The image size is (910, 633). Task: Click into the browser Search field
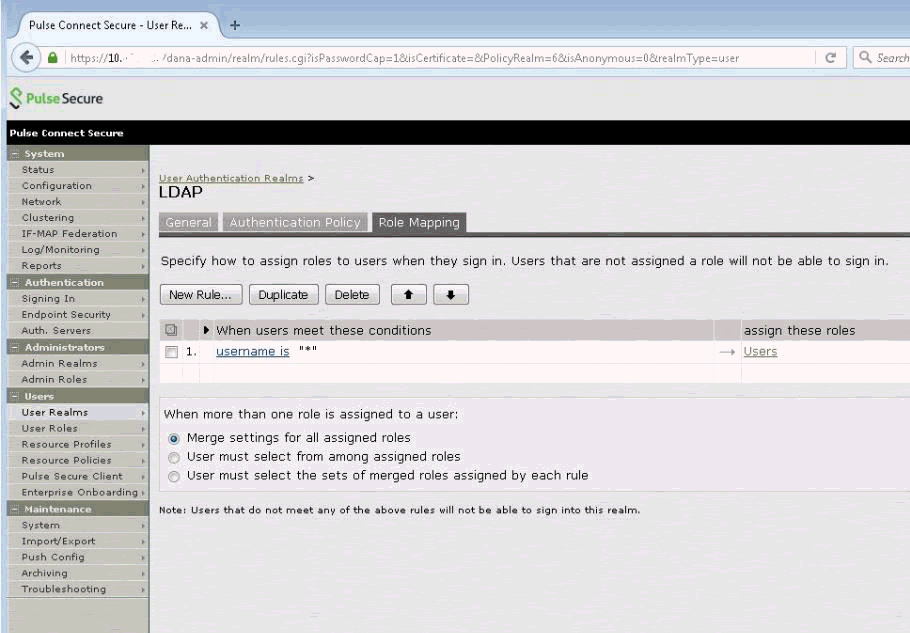887,58
